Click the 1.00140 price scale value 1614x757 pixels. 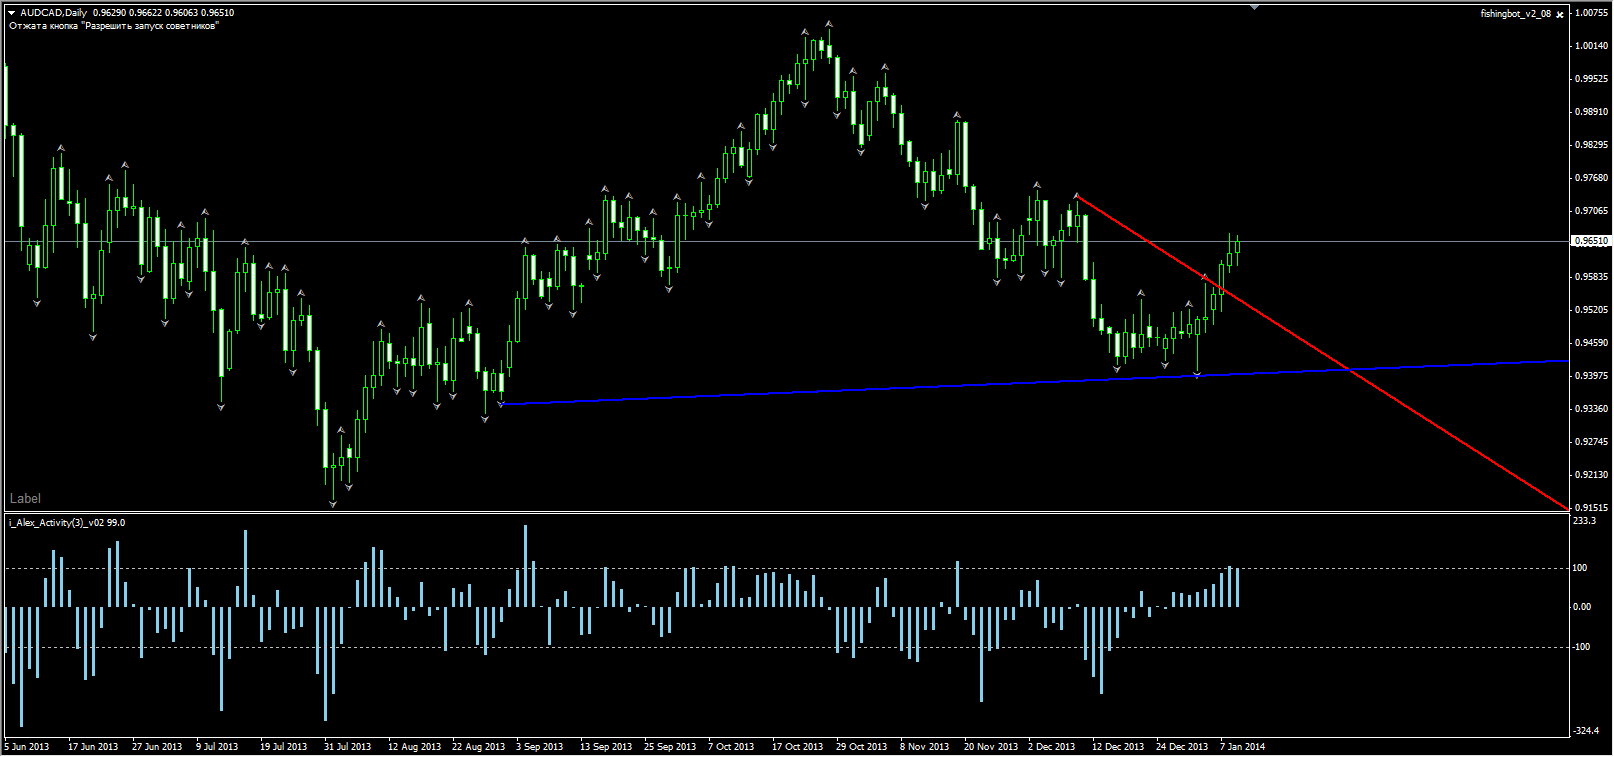[1592, 46]
